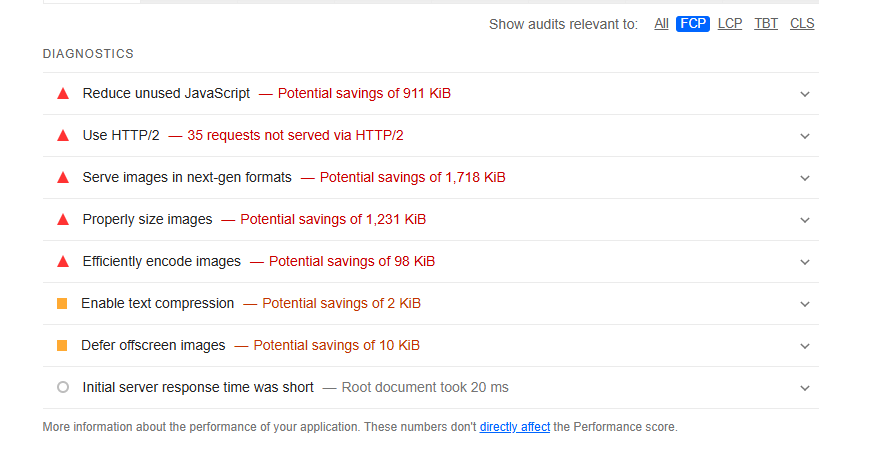Expand the Use HTTP/2 audit chevron
Image resolution: width=869 pixels, height=465 pixels.
805,136
